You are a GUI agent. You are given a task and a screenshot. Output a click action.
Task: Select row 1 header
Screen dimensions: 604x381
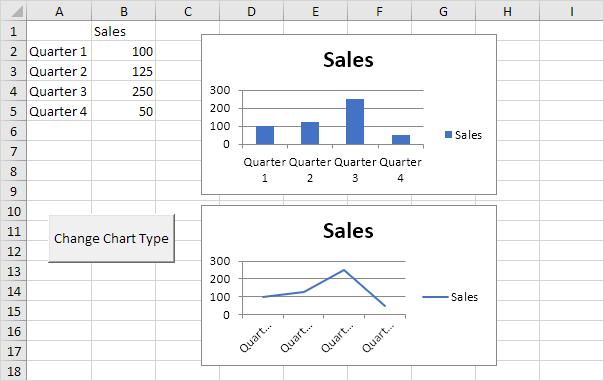click(13, 31)
